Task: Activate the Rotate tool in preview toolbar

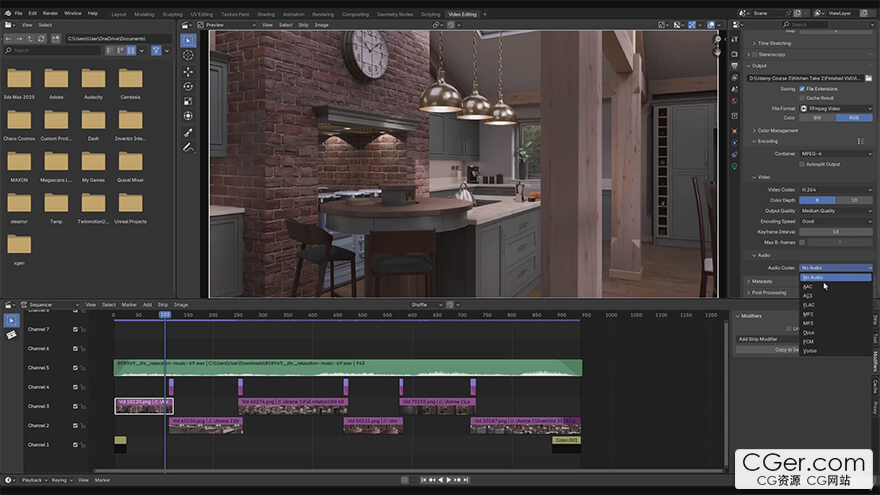Action: tap(188, 86)
